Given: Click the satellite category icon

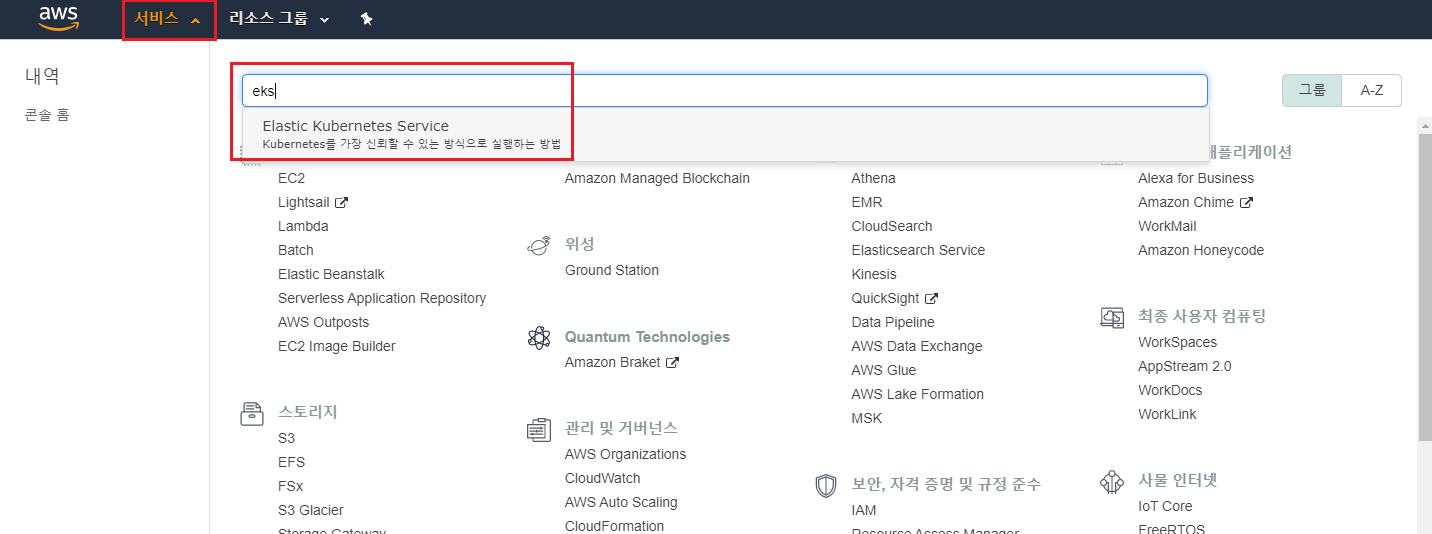Looking at the screenshot, I should pyautogui.click(x=539, y=244).
